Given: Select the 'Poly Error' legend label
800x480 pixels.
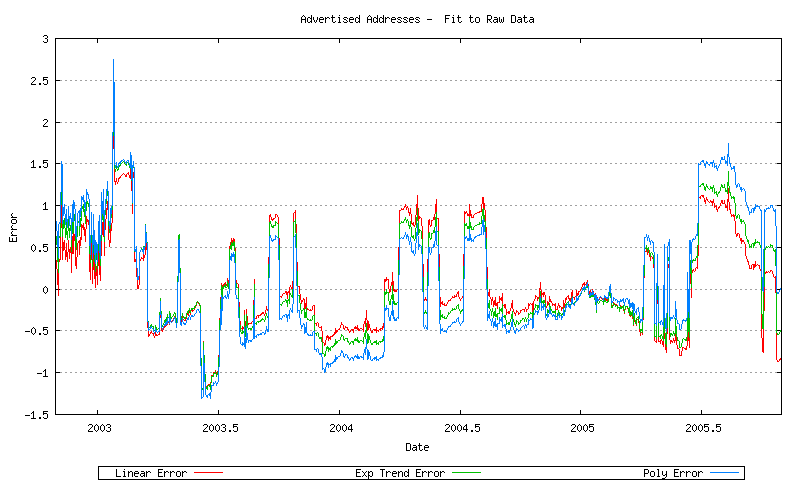Looking at the screenshot, I should point(672,473).
